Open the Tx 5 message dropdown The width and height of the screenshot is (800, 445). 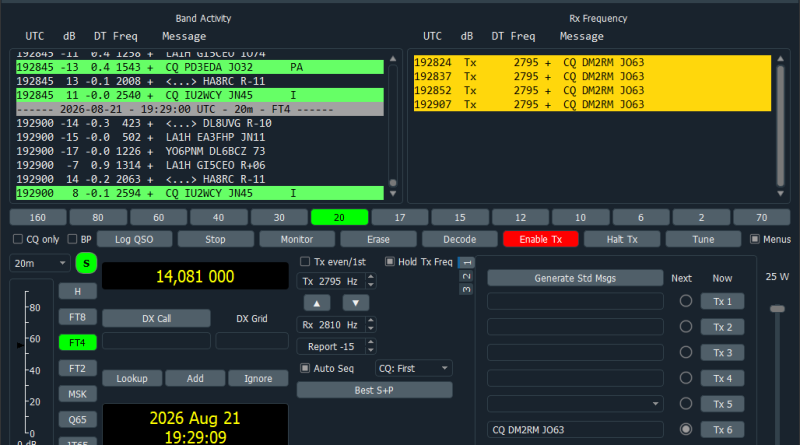(x=575, y=404)
